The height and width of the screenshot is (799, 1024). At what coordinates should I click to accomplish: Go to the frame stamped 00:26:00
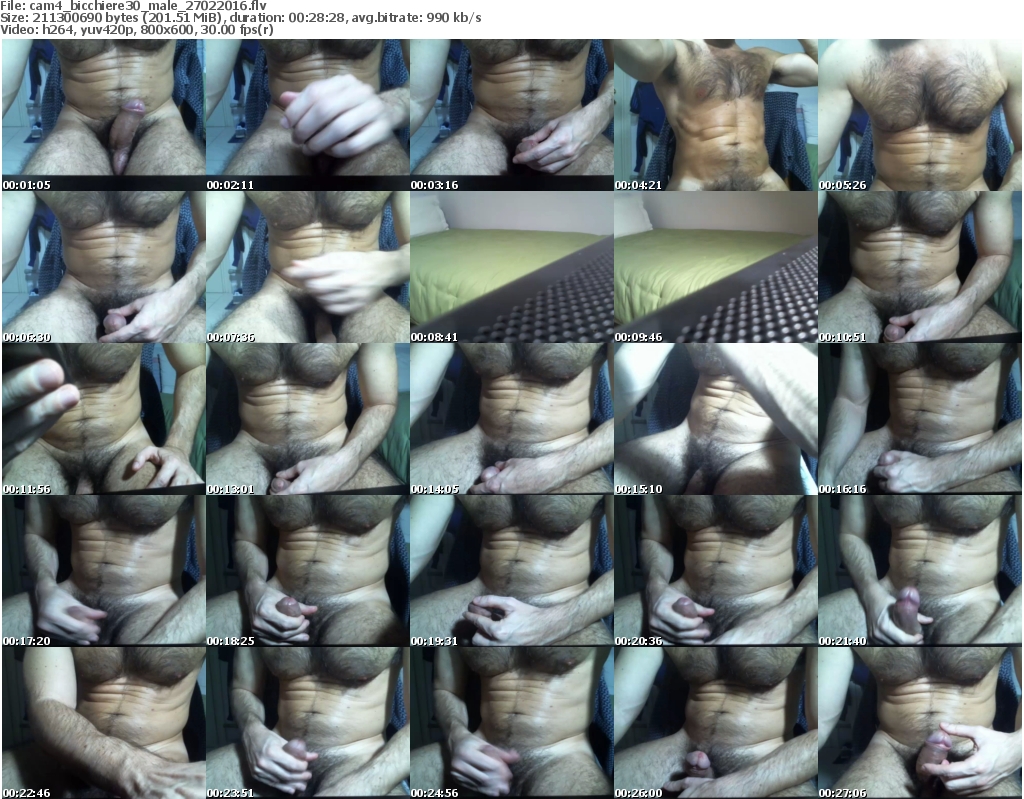point(716,723)
